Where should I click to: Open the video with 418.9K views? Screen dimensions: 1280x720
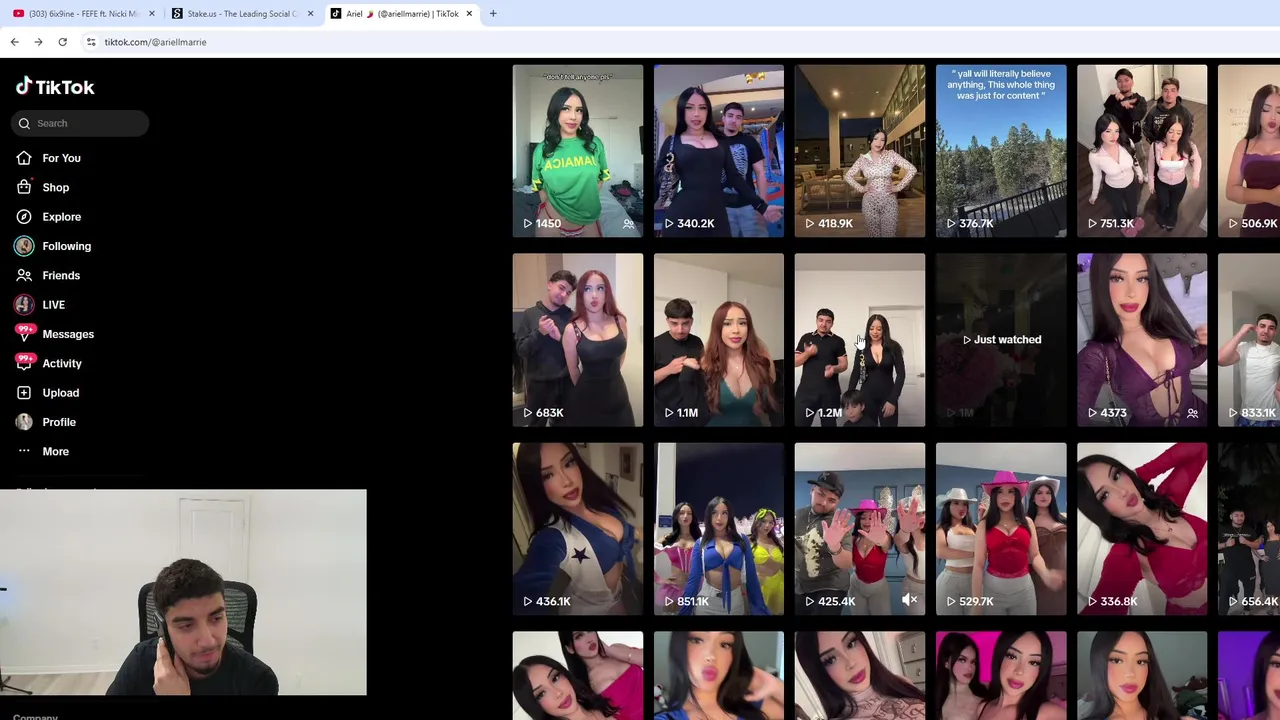click(860, 151)
